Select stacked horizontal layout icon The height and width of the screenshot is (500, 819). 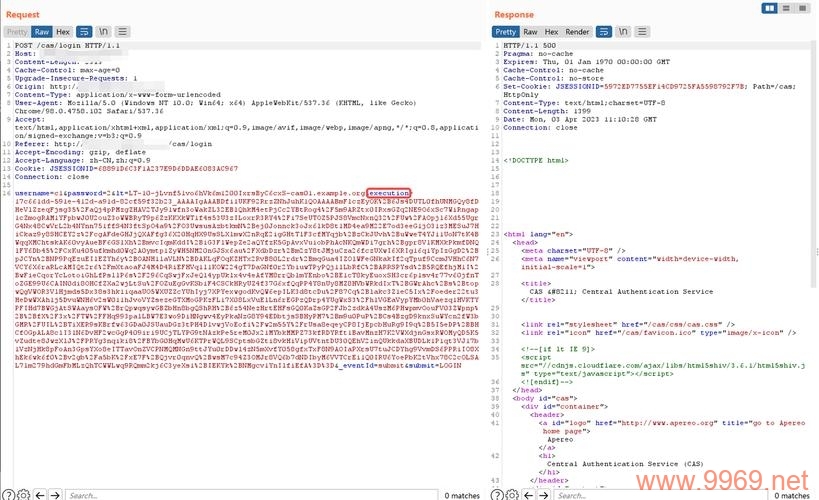[786, 8]
